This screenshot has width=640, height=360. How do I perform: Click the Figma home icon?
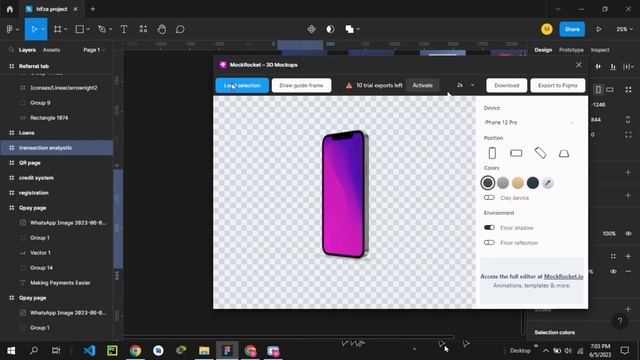(10, 9)
